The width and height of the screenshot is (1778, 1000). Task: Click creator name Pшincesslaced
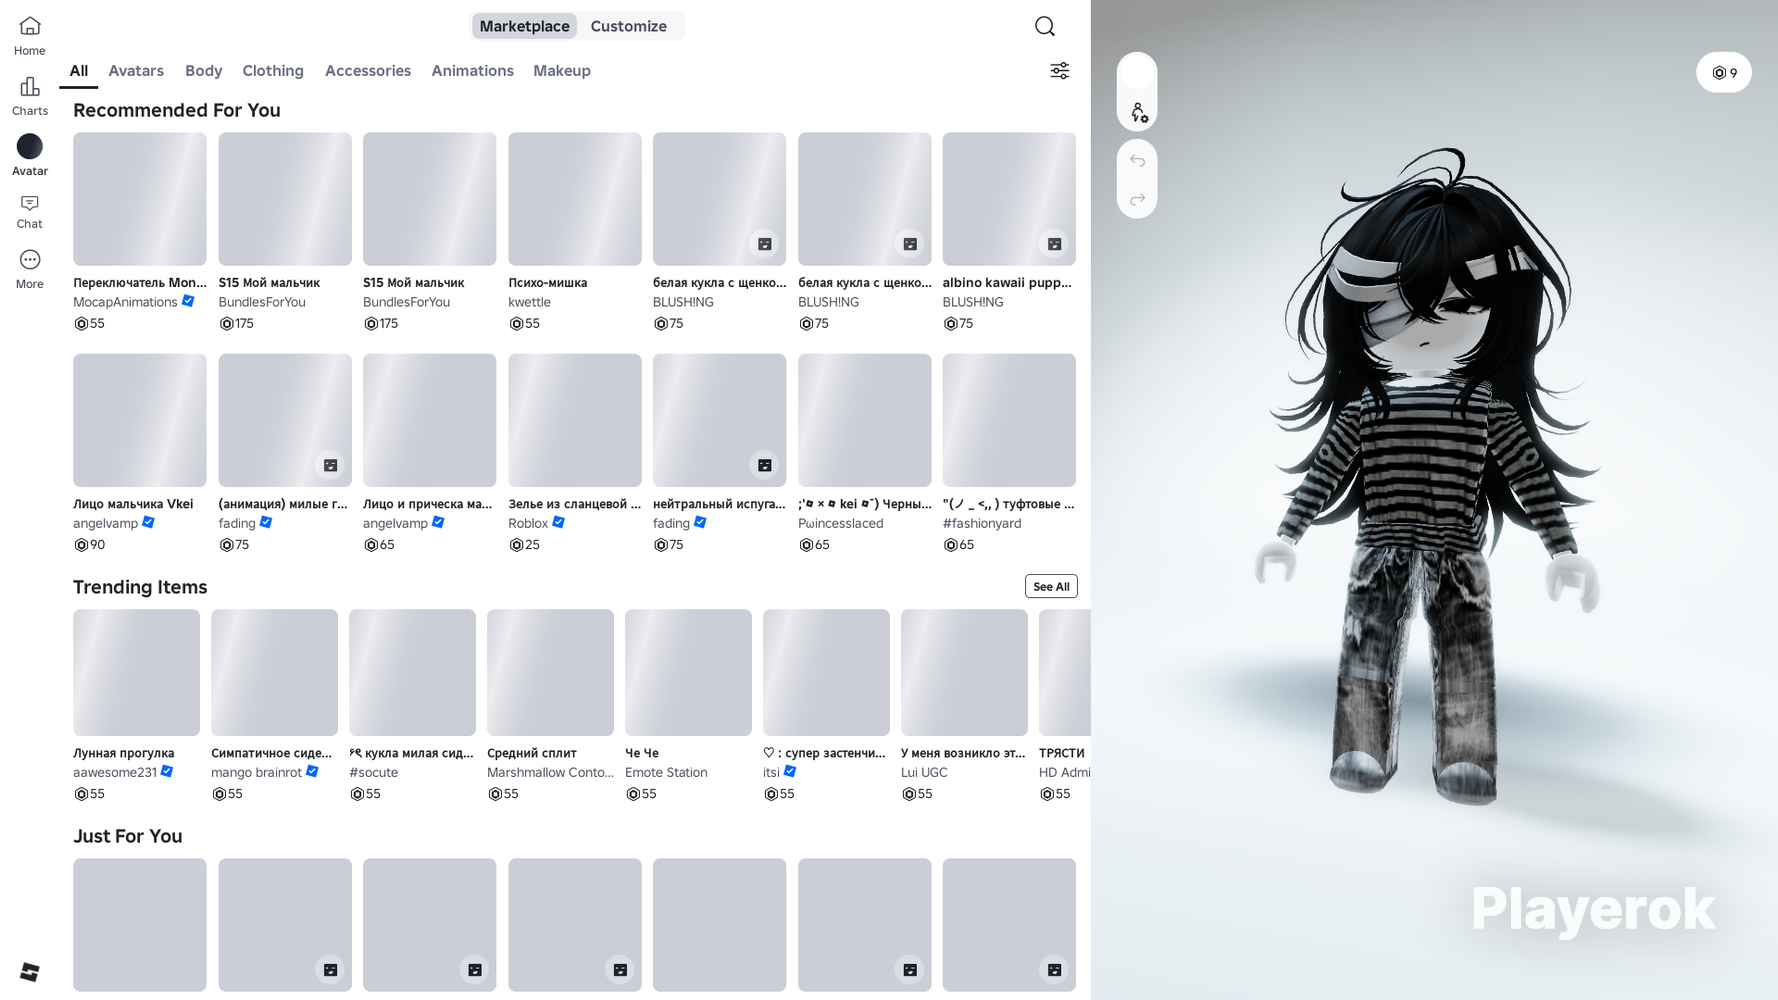(x=841, y=523)
